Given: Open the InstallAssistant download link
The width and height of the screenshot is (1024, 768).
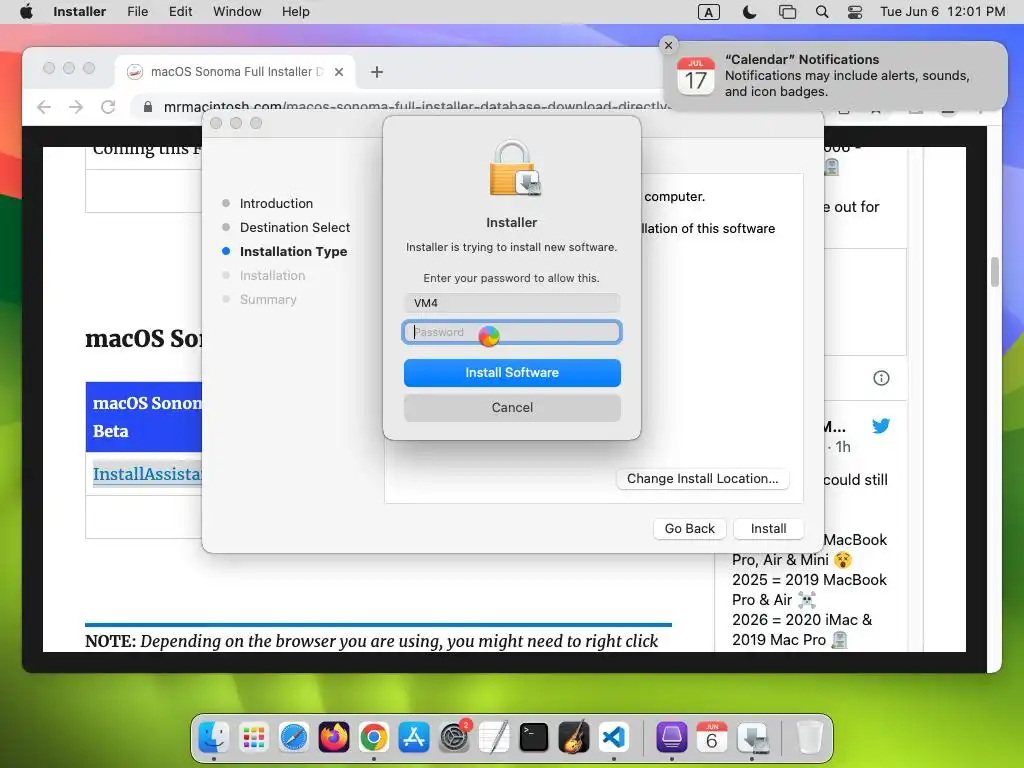Looking at the screenshot, I should coord(147,474).
